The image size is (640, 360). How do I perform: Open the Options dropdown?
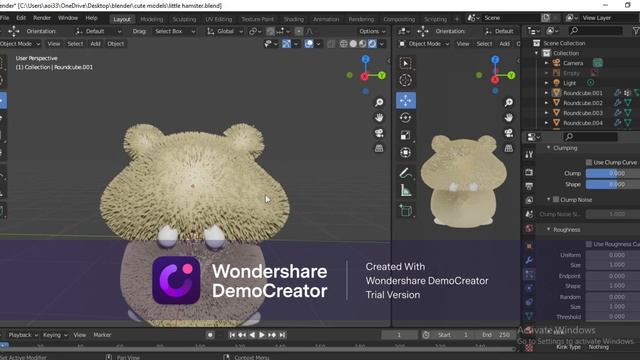pyautogui.click(x=372, y=31)
